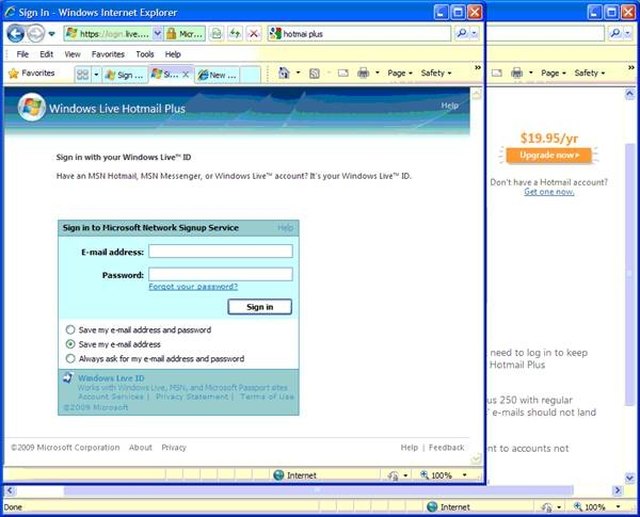
Task: Click the security lock Microsoft certificate badge
Action: [x=184, y=34]
